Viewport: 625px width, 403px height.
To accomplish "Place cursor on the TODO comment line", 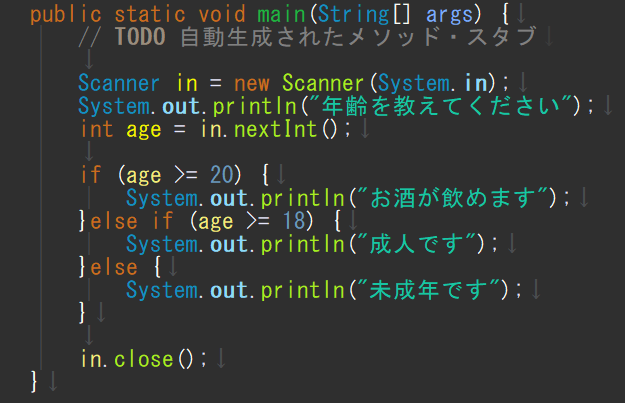I will click(x=307, y=37).
